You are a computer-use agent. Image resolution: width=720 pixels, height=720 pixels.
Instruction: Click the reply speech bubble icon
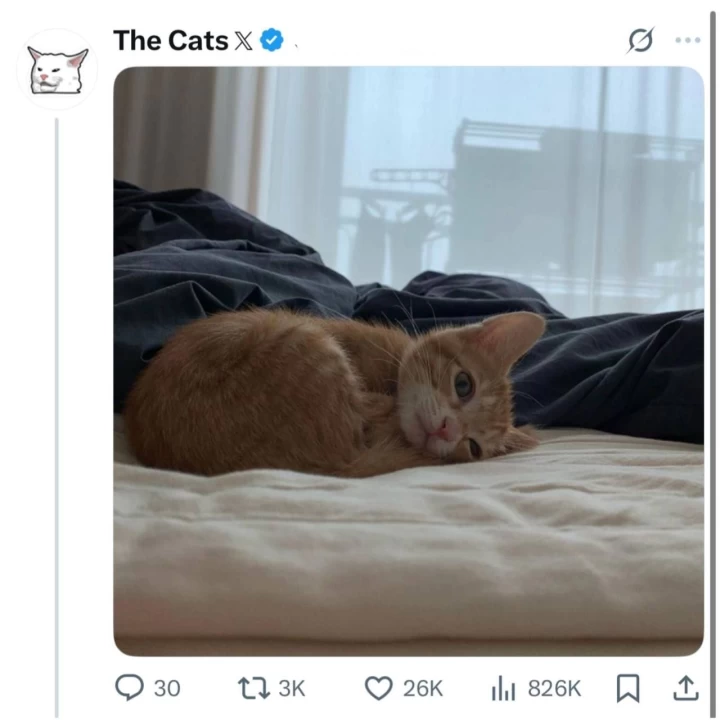tap(130, 687)
